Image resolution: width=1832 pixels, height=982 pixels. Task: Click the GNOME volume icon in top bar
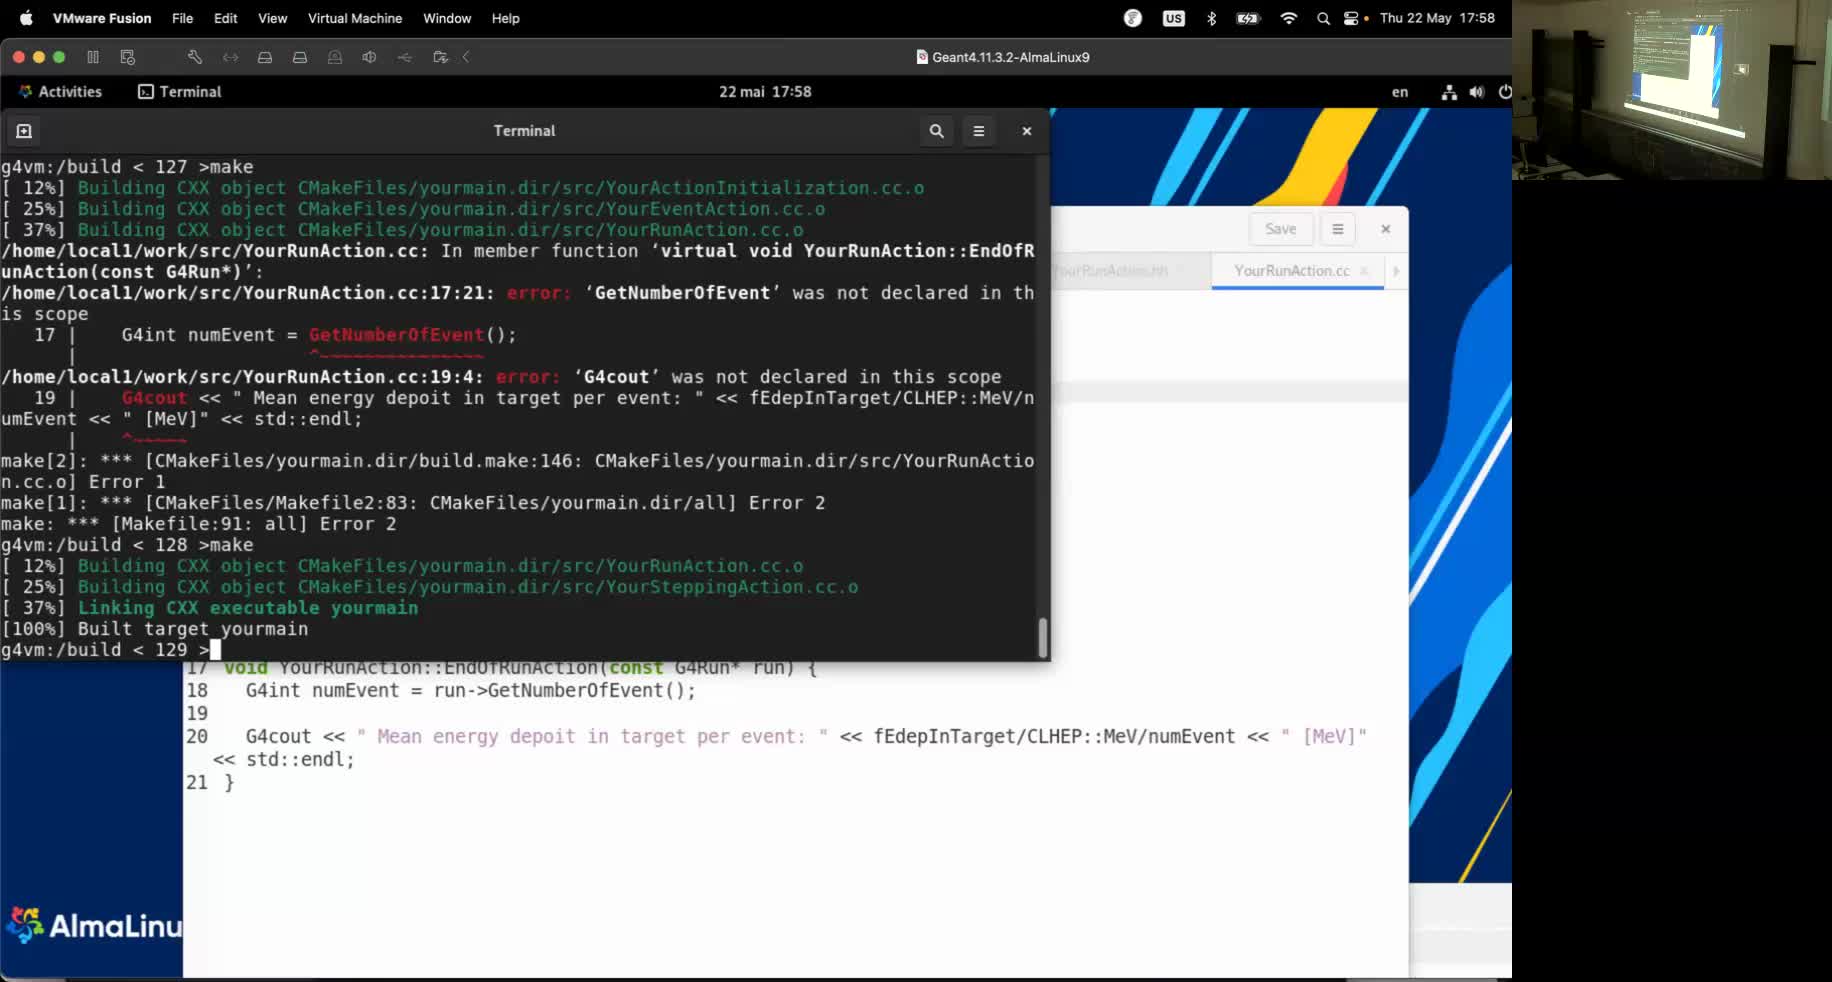[1477, 92]
